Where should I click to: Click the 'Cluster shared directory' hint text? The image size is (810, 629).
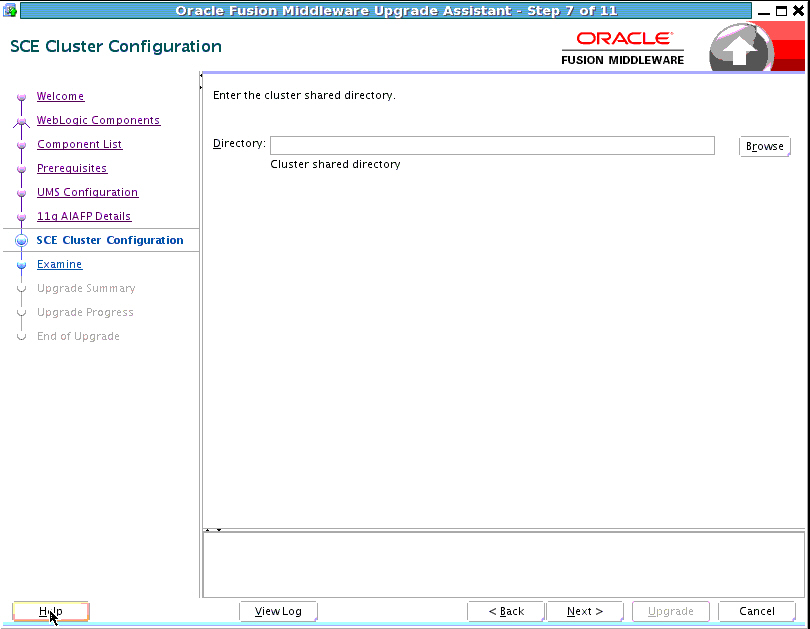pos(335,164)
